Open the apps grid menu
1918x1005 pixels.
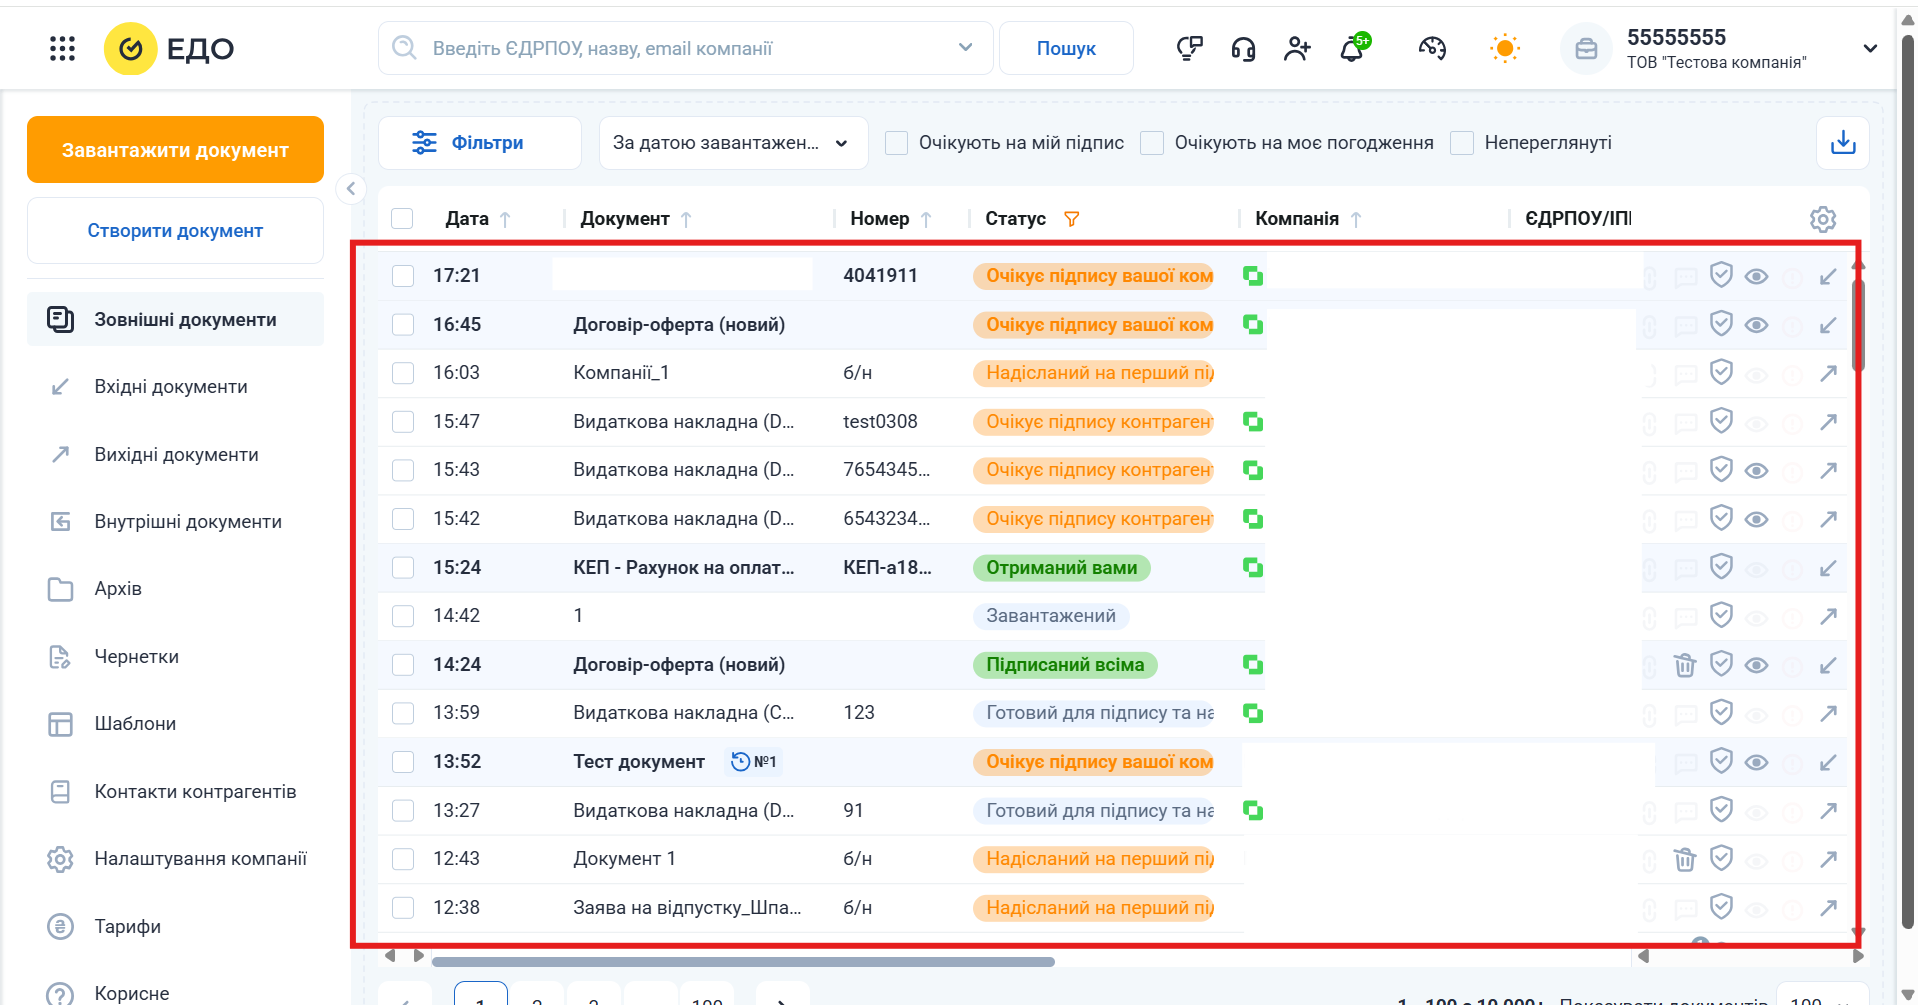62,48
